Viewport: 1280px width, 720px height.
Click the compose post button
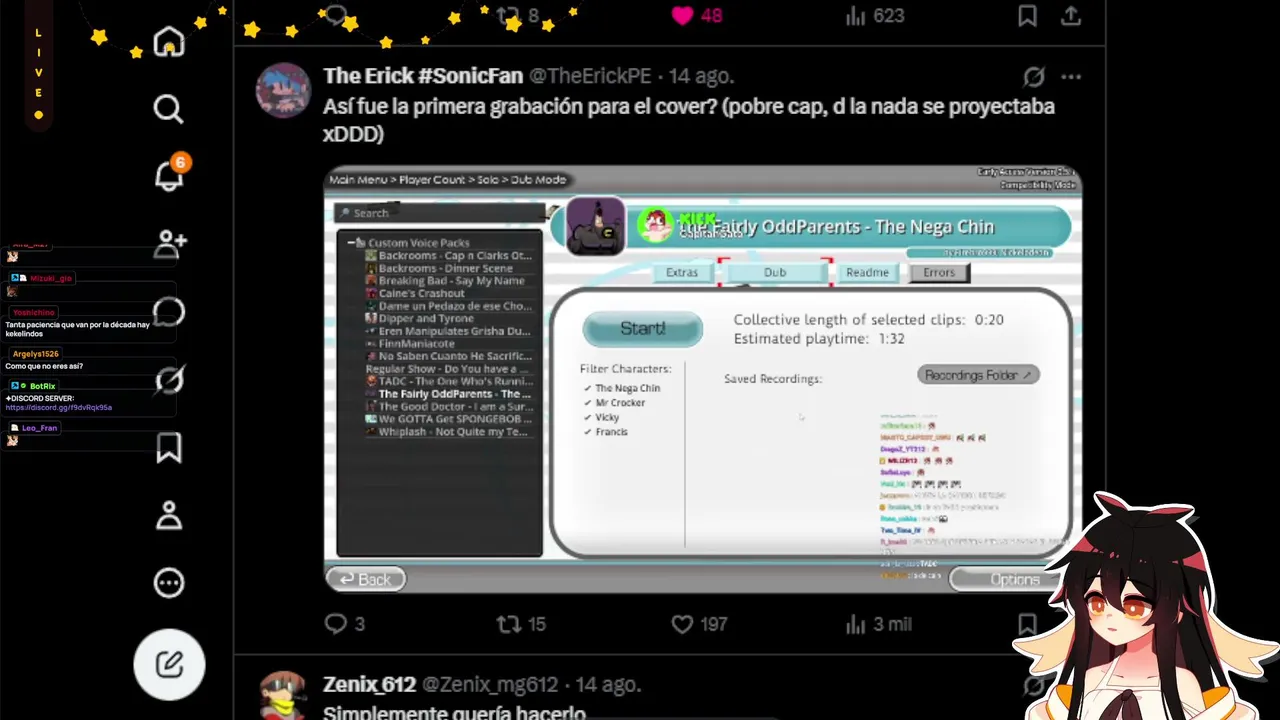[x=169, y=664]
